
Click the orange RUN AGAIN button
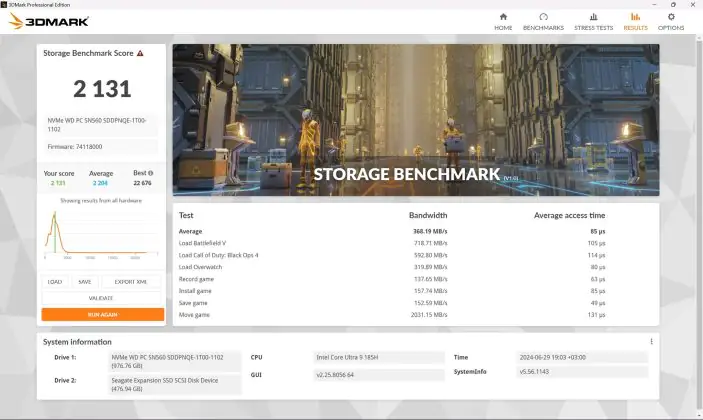pos(103,315)
